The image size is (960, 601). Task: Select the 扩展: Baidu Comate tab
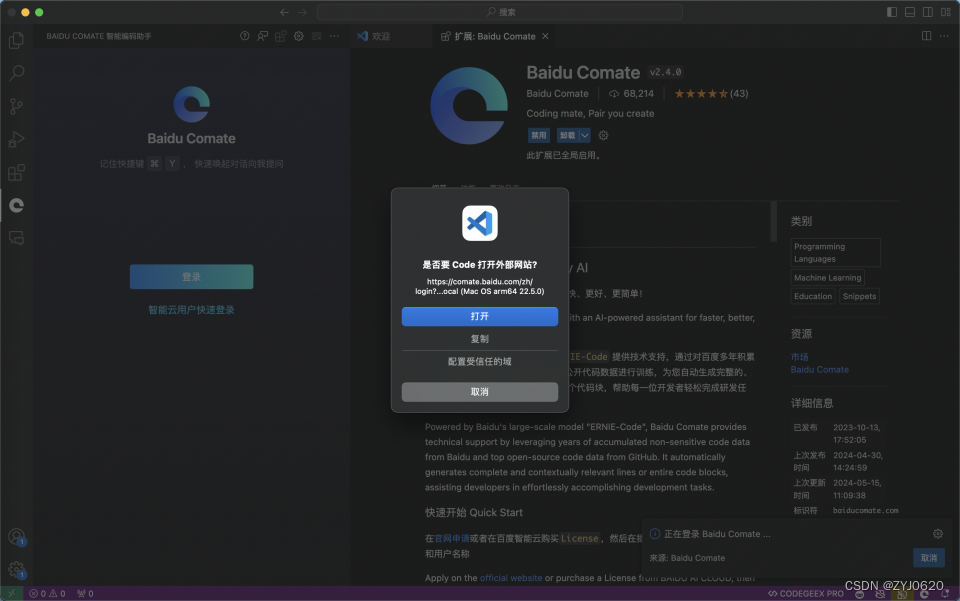click(495, 36)
